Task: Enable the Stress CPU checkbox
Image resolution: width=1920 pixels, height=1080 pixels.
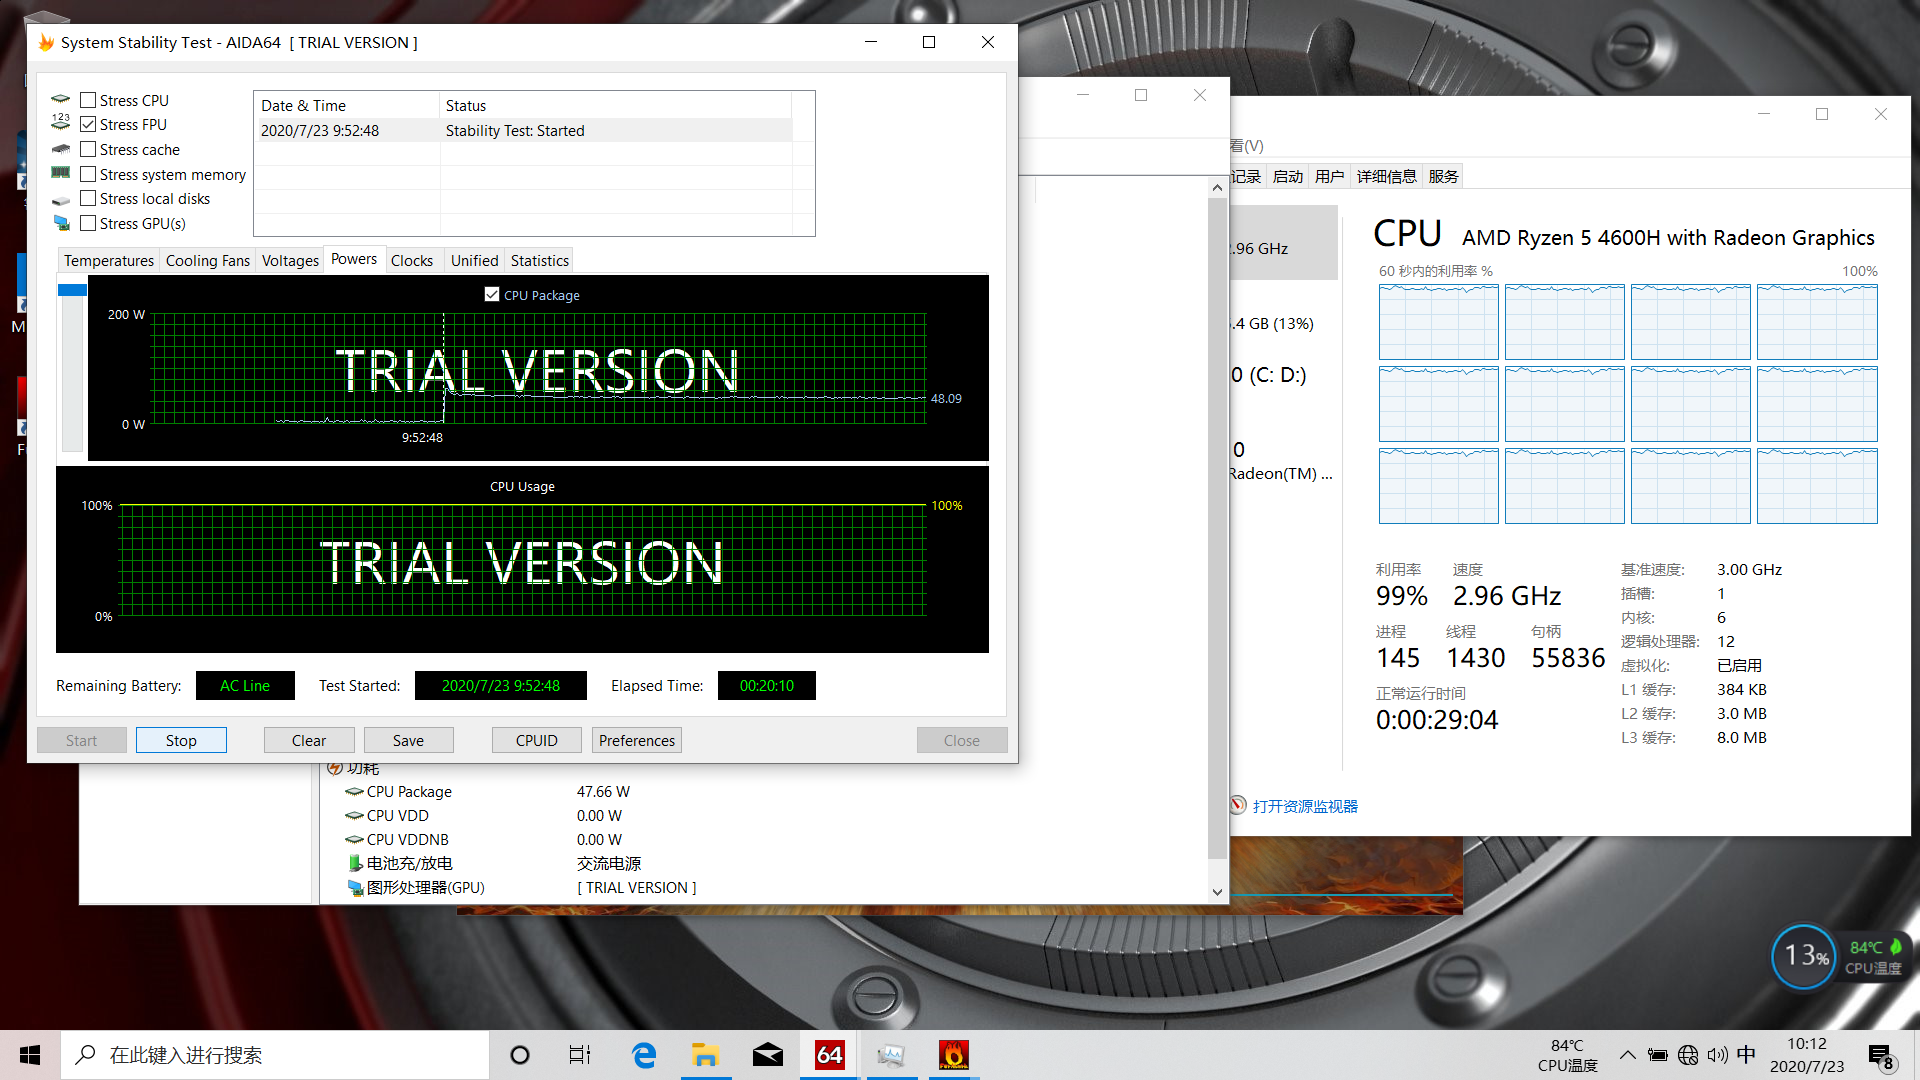Action: 88,100
